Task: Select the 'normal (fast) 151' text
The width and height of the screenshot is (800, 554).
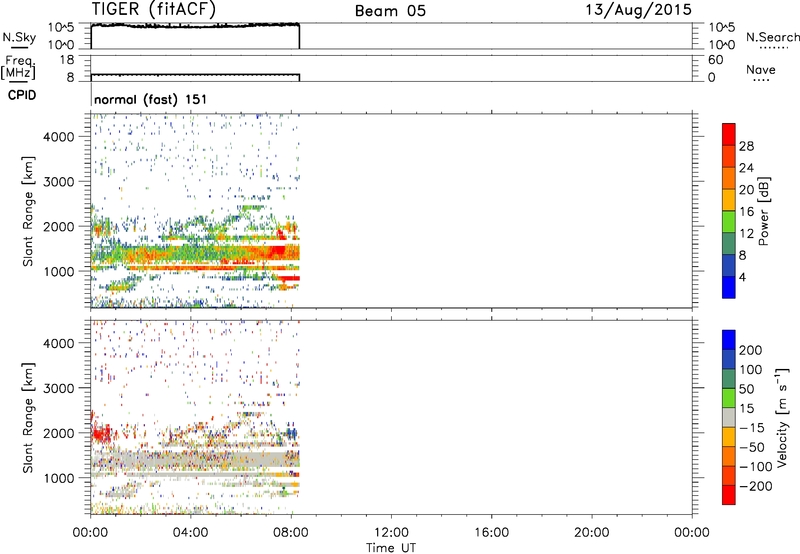Action: coord(151,99)
